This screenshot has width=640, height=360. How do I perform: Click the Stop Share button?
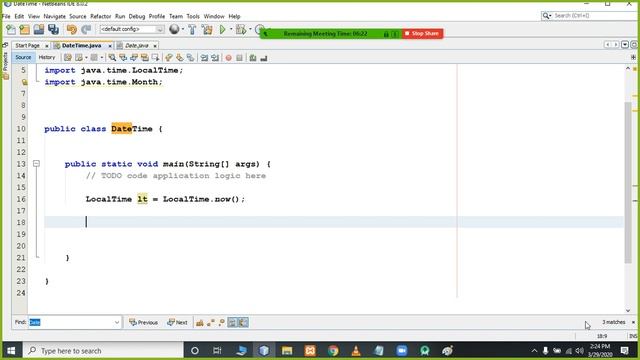pos(422,33)
